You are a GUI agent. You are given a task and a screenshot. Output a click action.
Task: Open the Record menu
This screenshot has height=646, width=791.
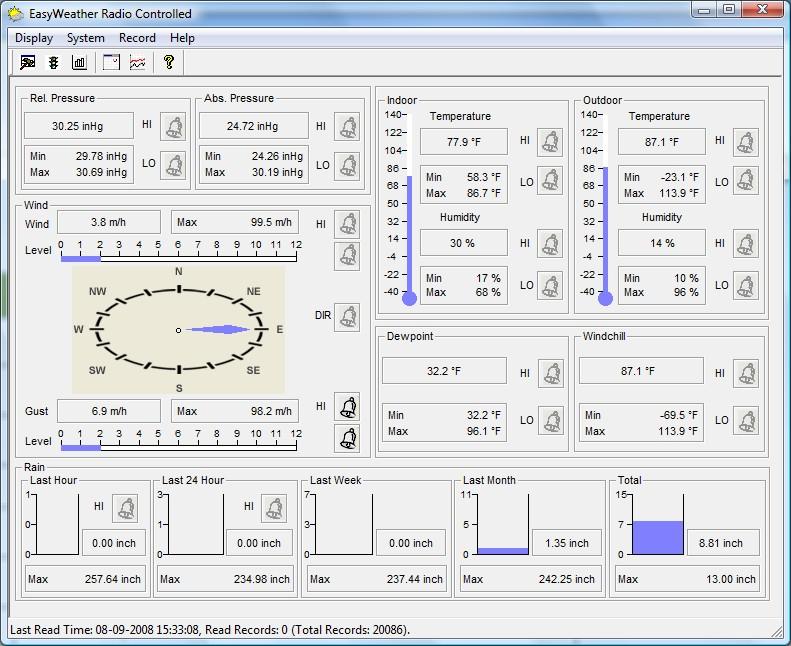(137, 38)
